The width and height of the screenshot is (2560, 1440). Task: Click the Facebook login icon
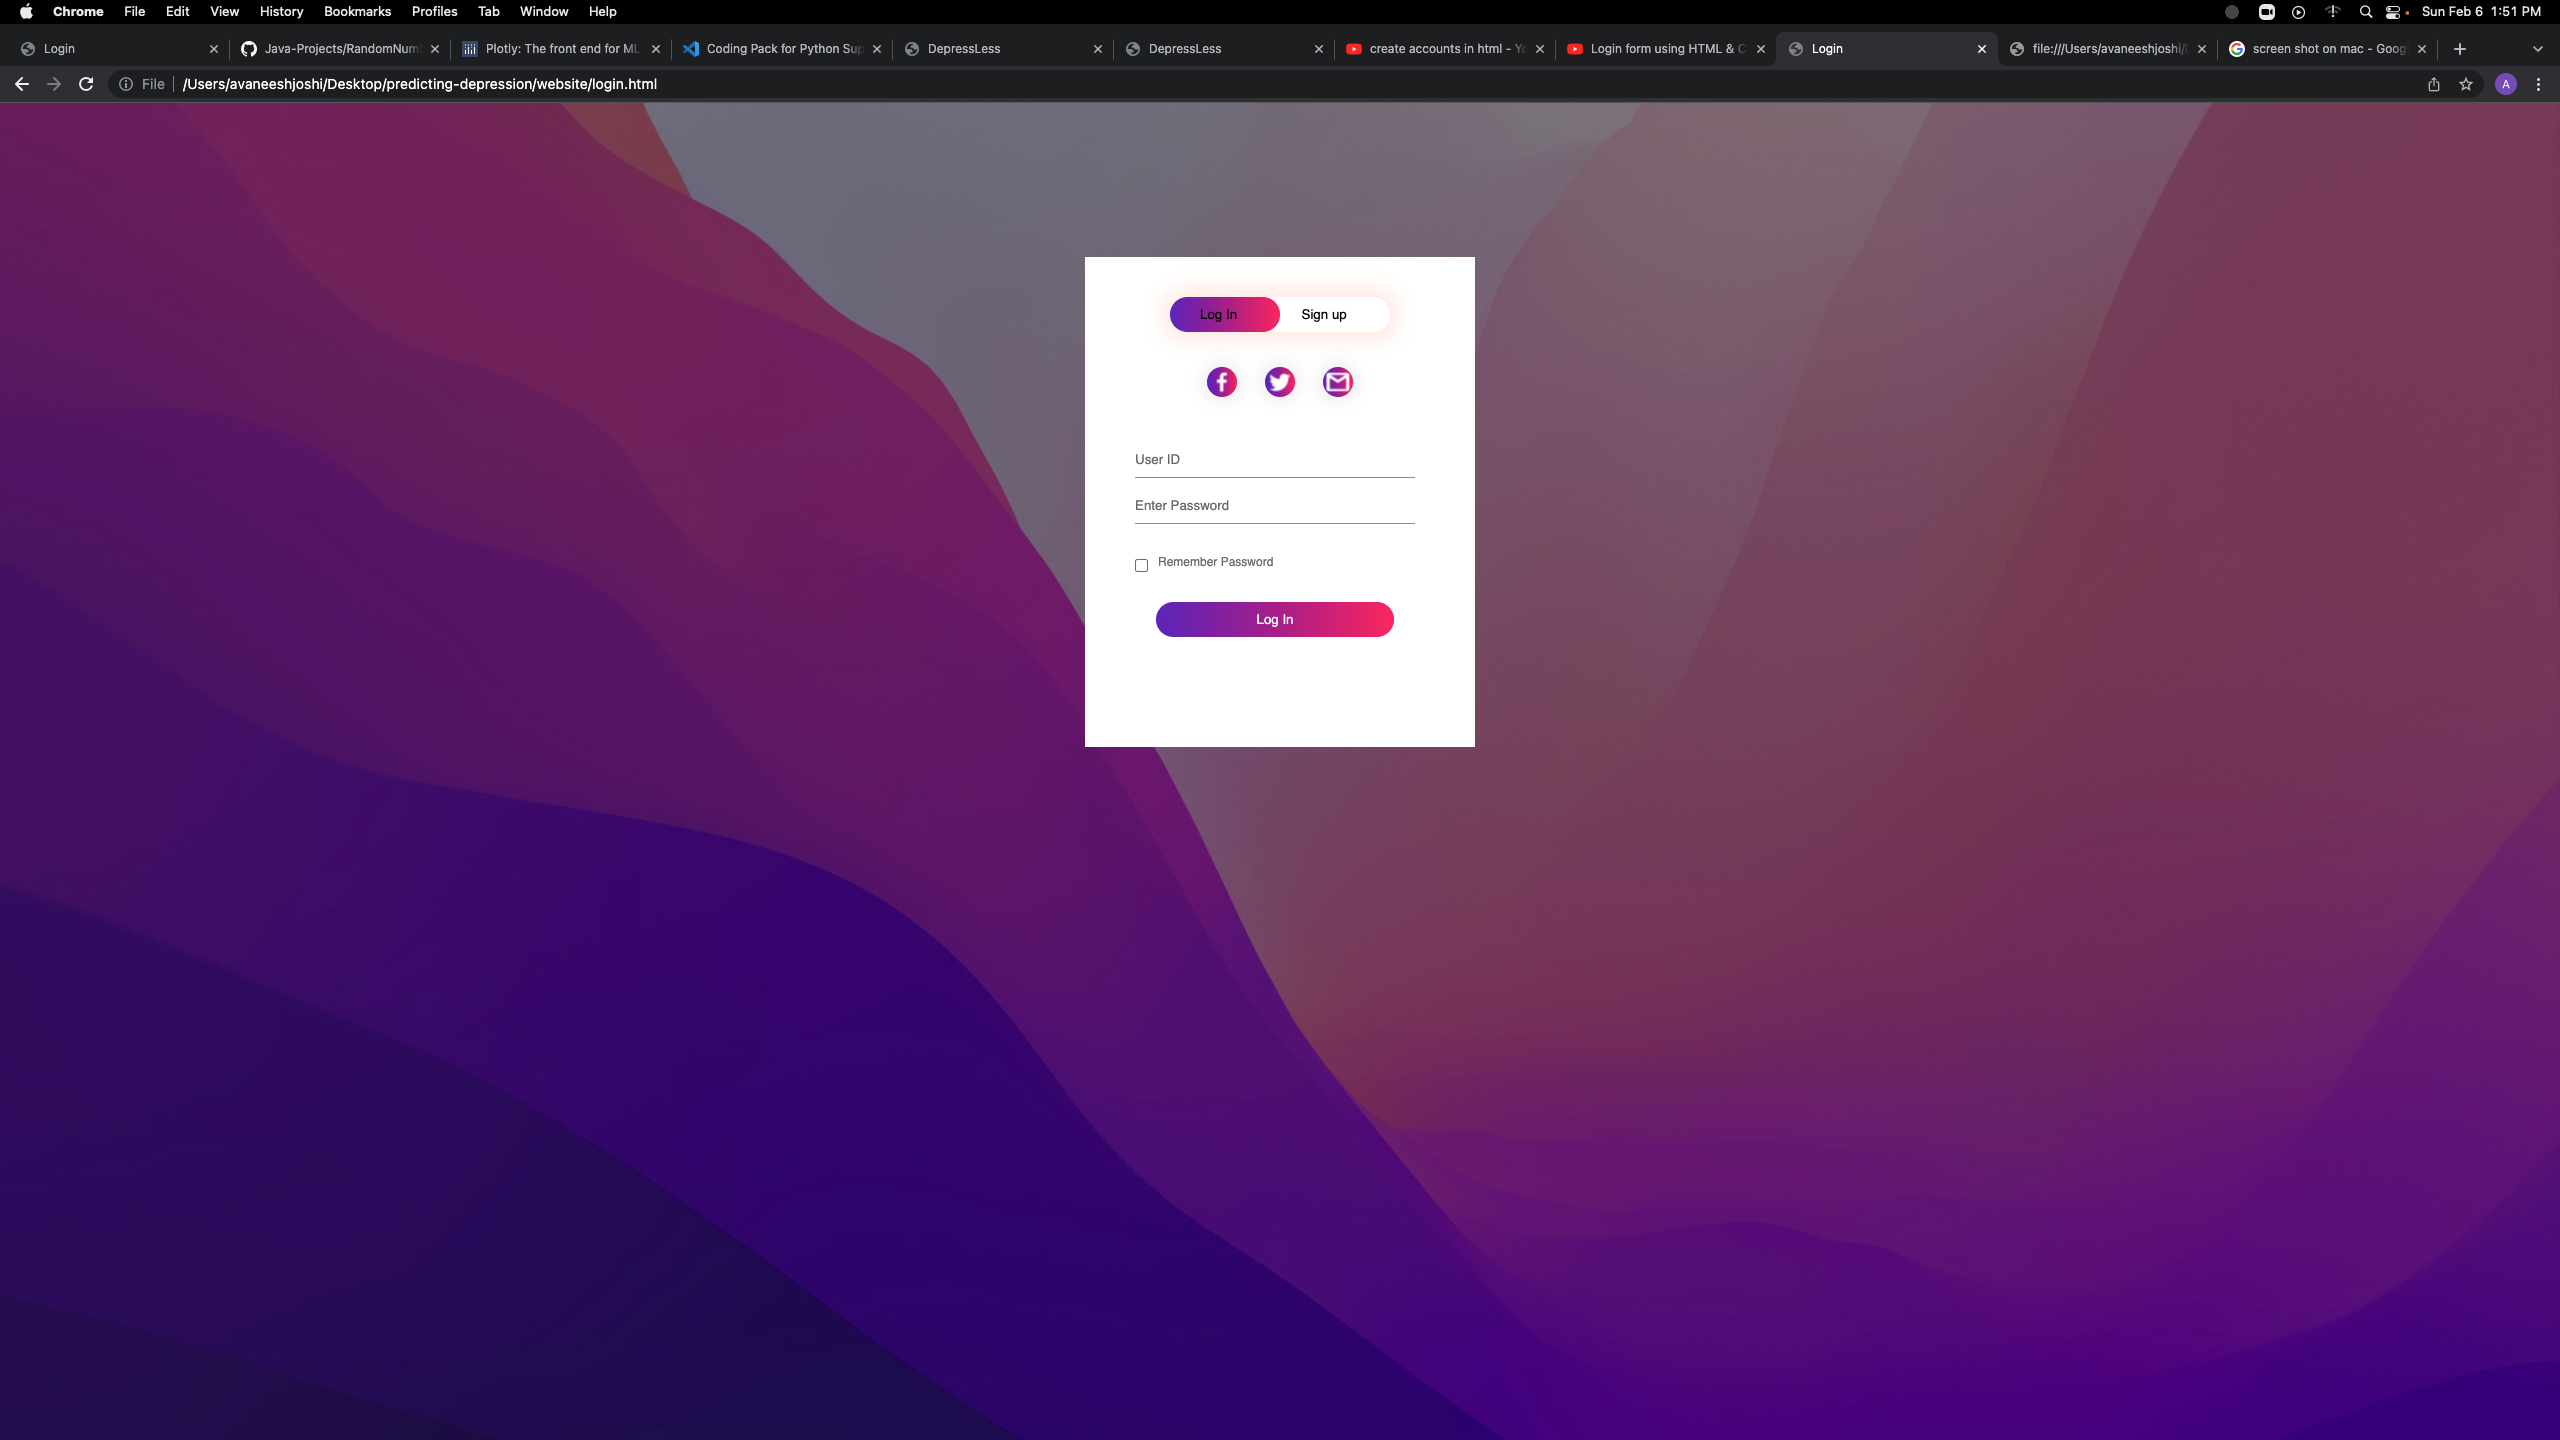1221,382
